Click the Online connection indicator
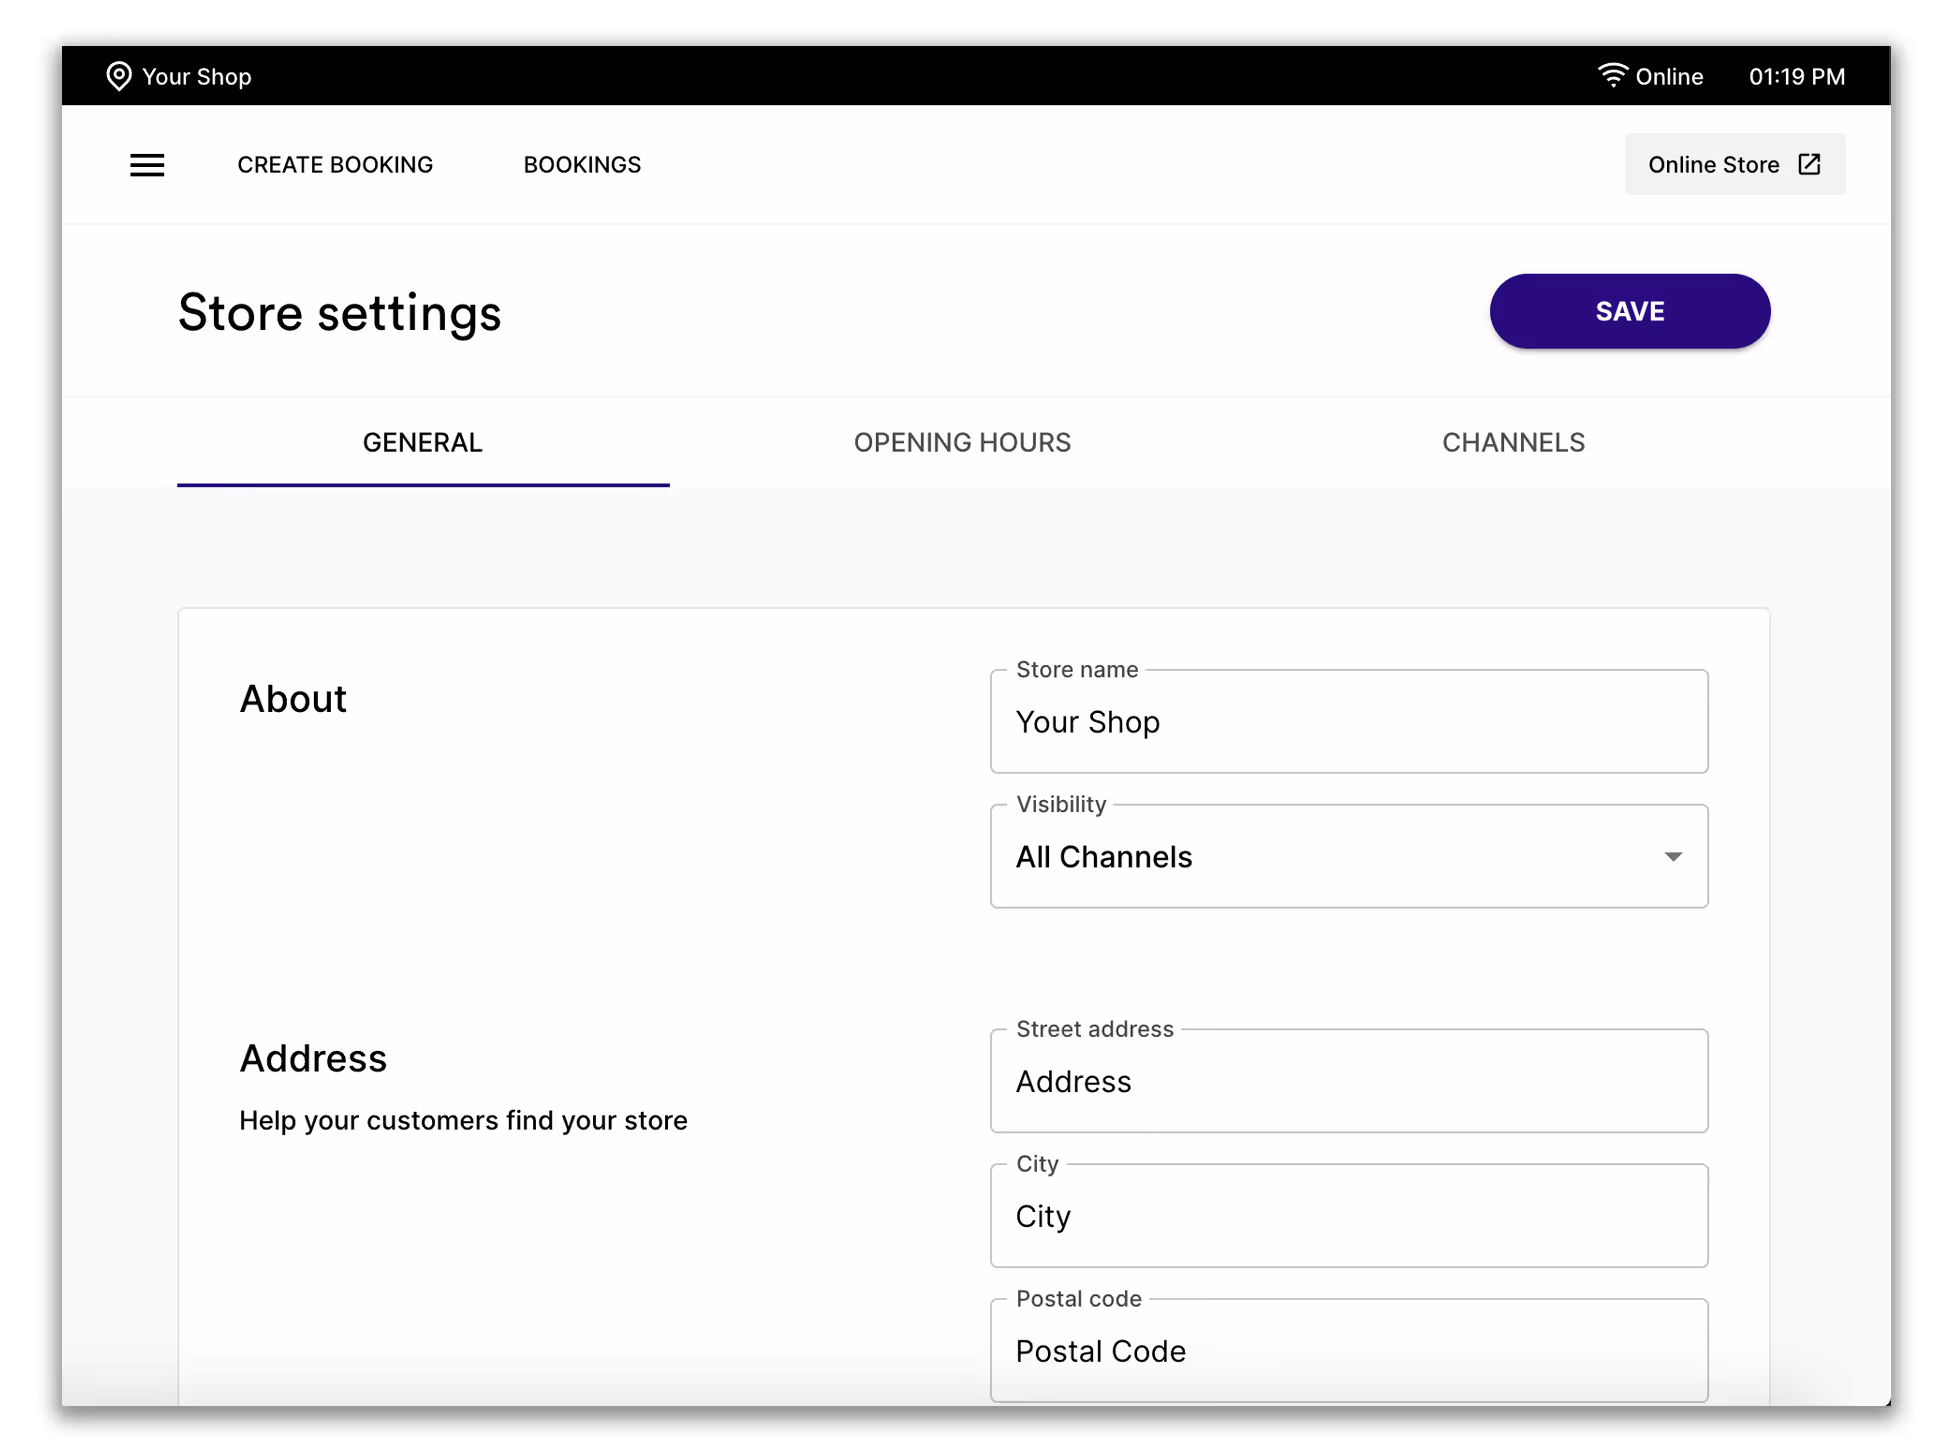This screenshot has height=1452, width=1953. pos(1668,76)
